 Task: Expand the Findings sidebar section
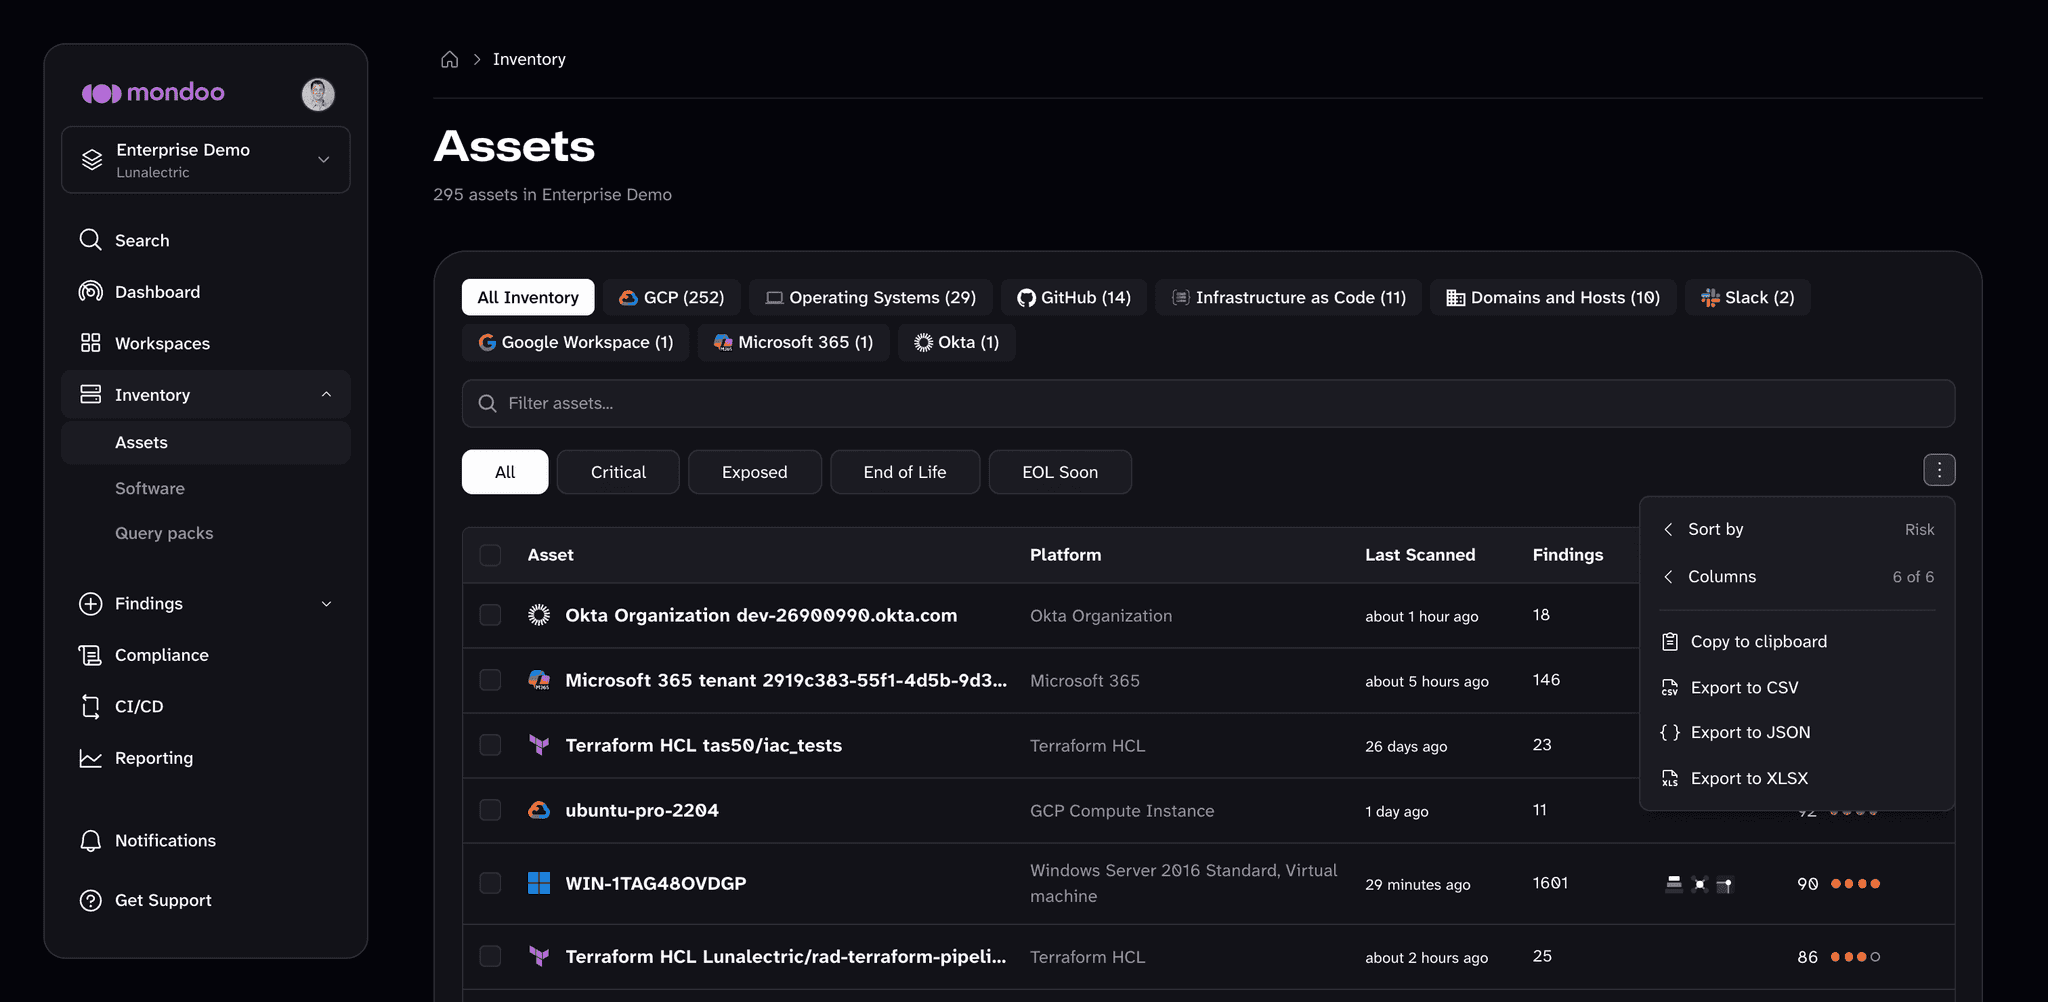coord(326,604)
